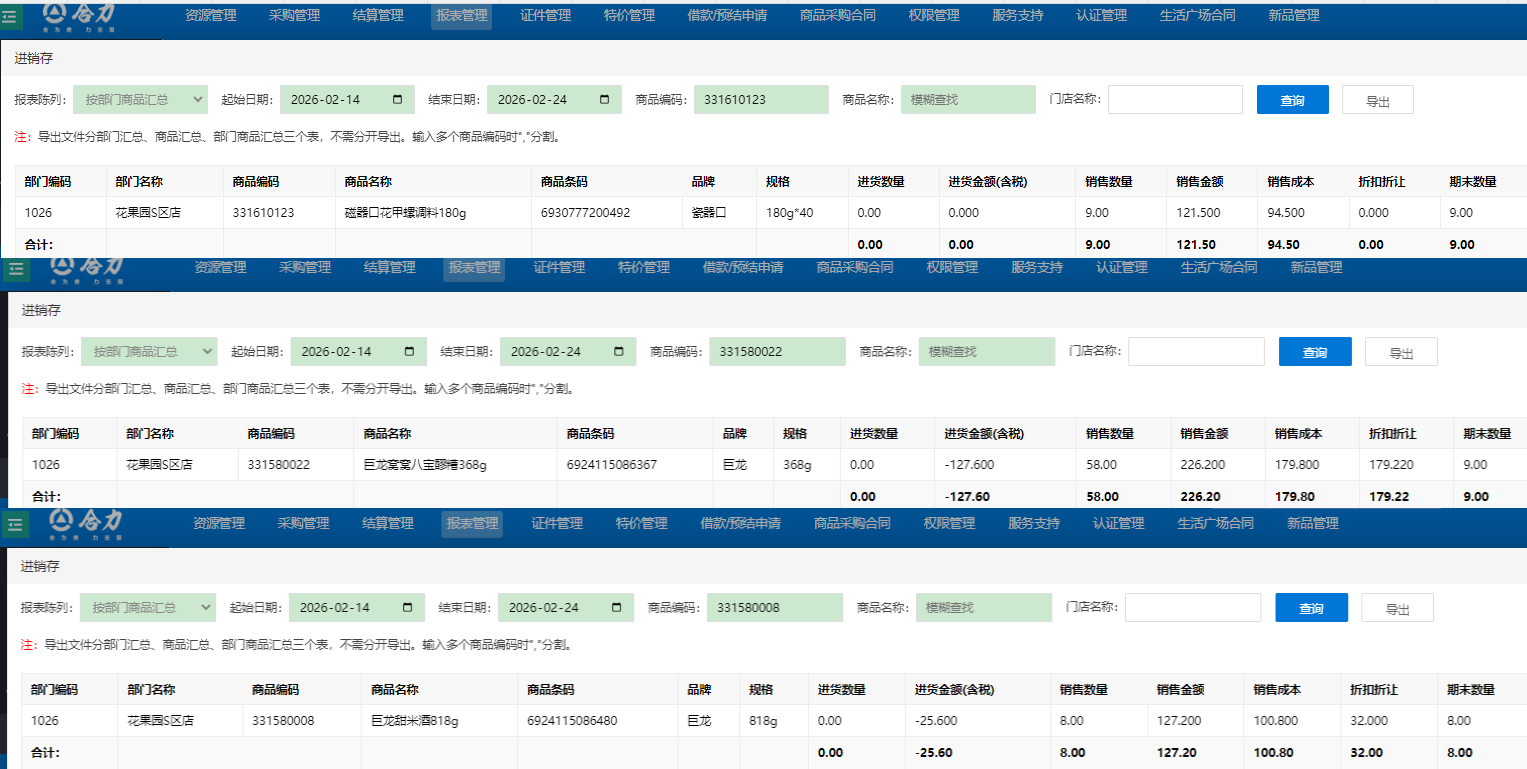Screen dimensions: 1527x769
Task: Open end date calendar icon in the 331580008 query
Action: coord(616,608)
